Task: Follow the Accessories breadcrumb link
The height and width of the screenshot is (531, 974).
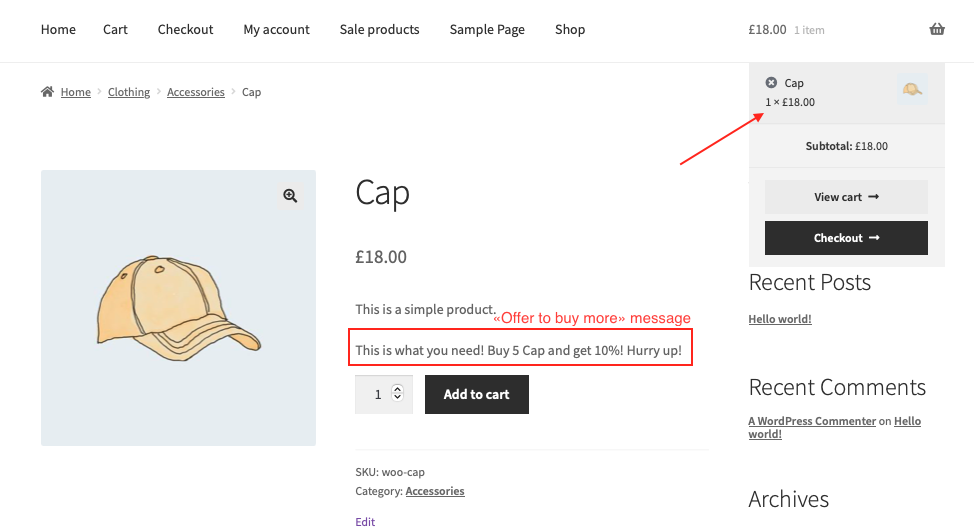Action: [196, 92]
